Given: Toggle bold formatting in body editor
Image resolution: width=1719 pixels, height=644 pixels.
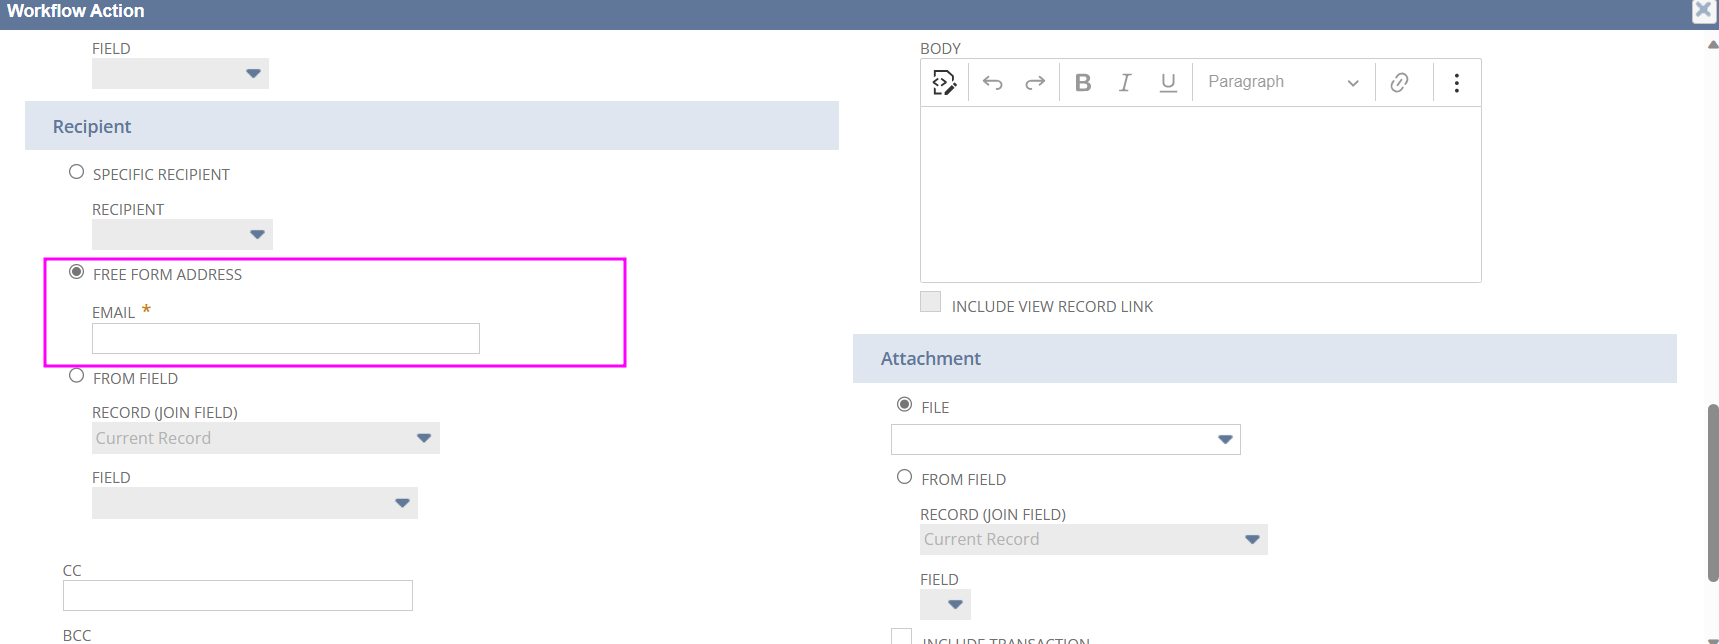Looking at the screenshot, I should pyautogui.click(x=1083, y=82).
